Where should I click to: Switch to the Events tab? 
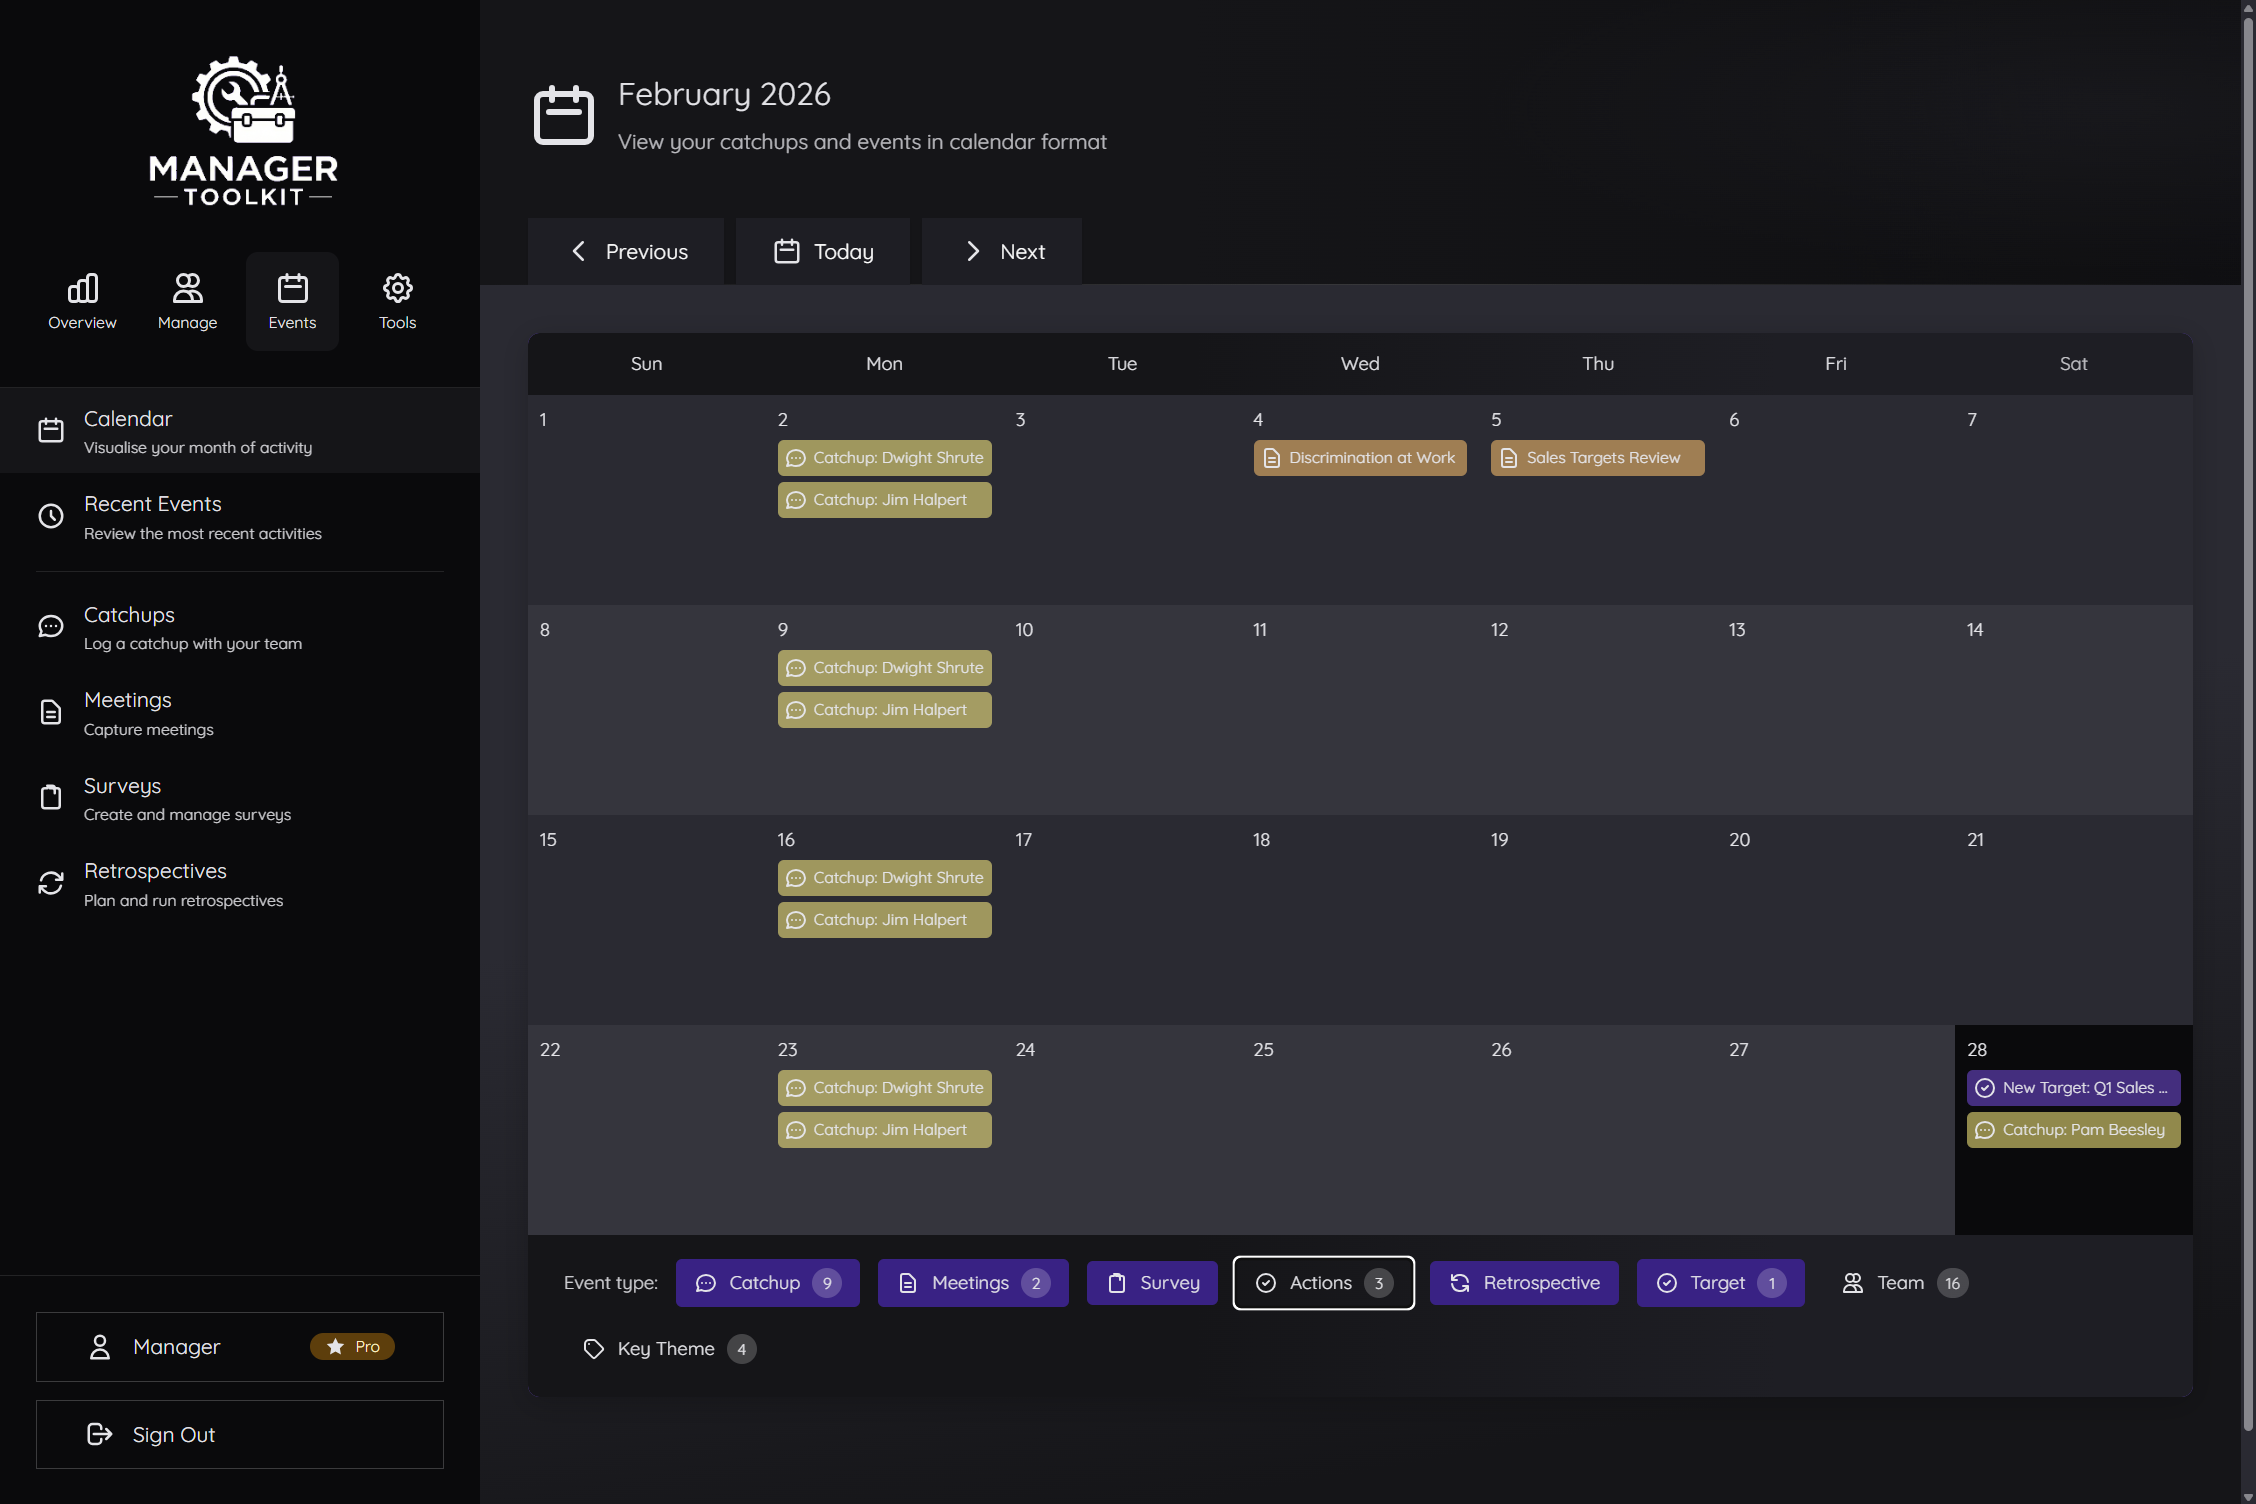pyautogui.click(x=292, y=298)
